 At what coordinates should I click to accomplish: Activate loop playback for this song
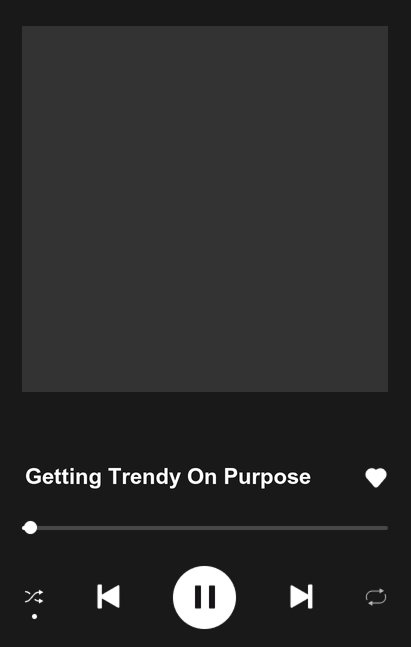(376, 597)
